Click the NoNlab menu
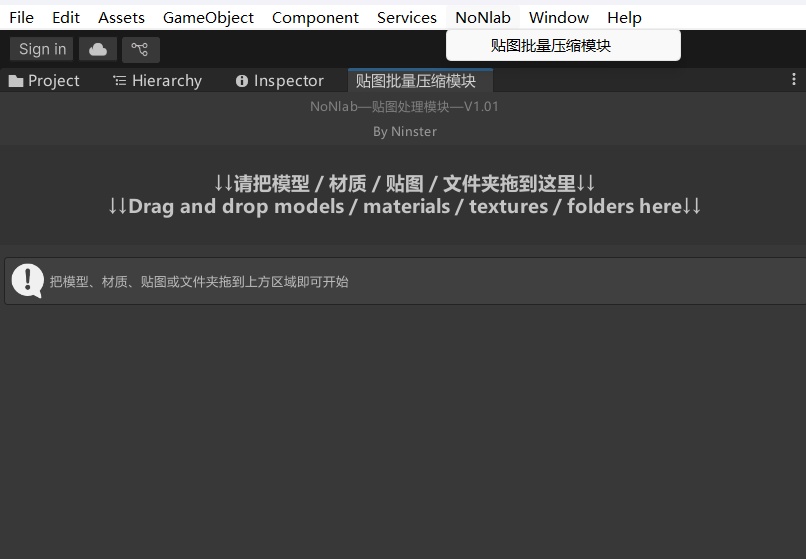Screen dimensions: 806x559 tap(483, 18)
